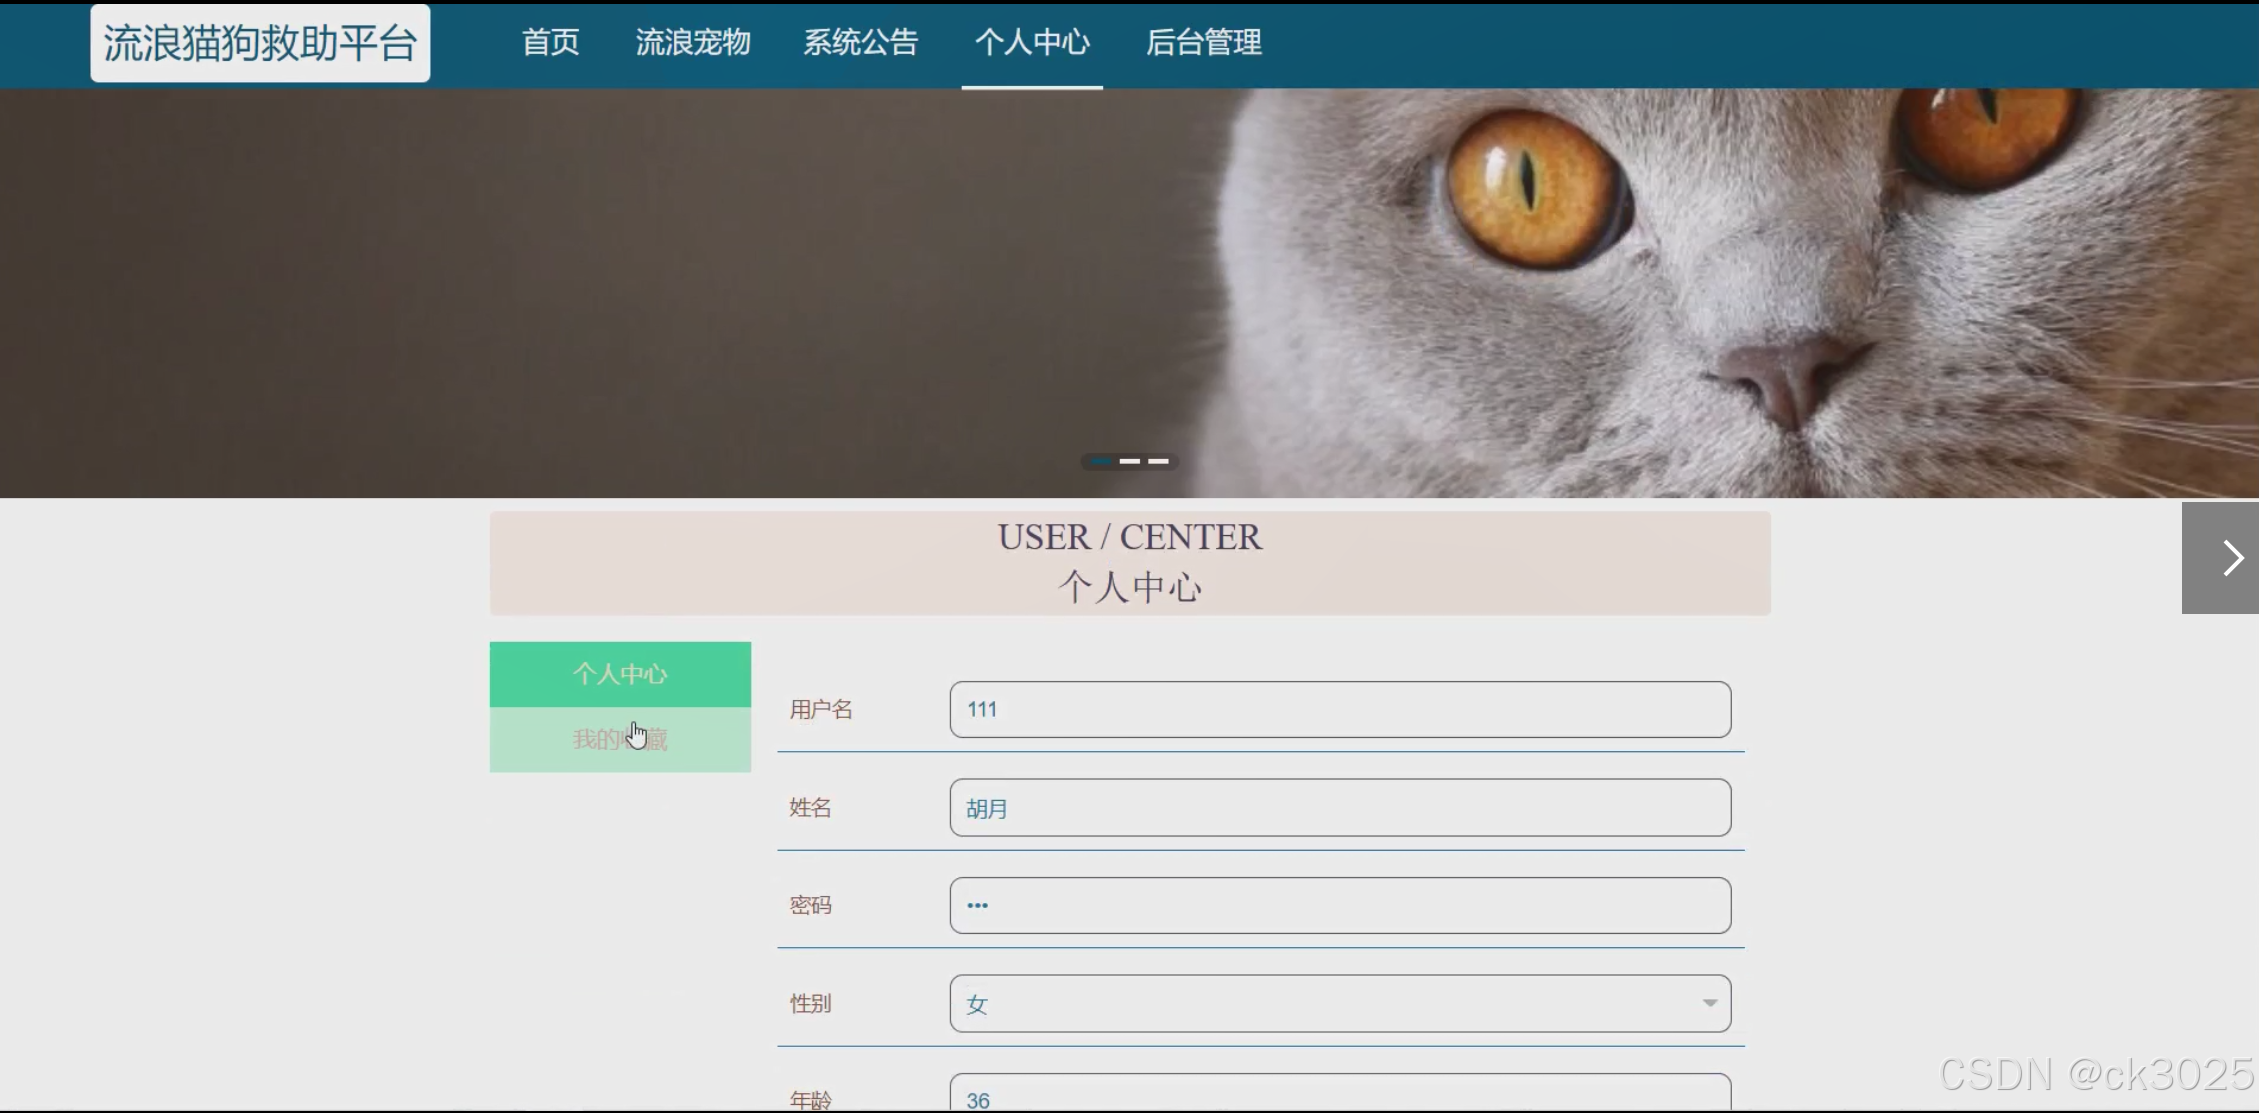The width and height of the screenshot is (2259, 1113).
Task: Open 系统公告 navigation item
Action: [860, 43]
